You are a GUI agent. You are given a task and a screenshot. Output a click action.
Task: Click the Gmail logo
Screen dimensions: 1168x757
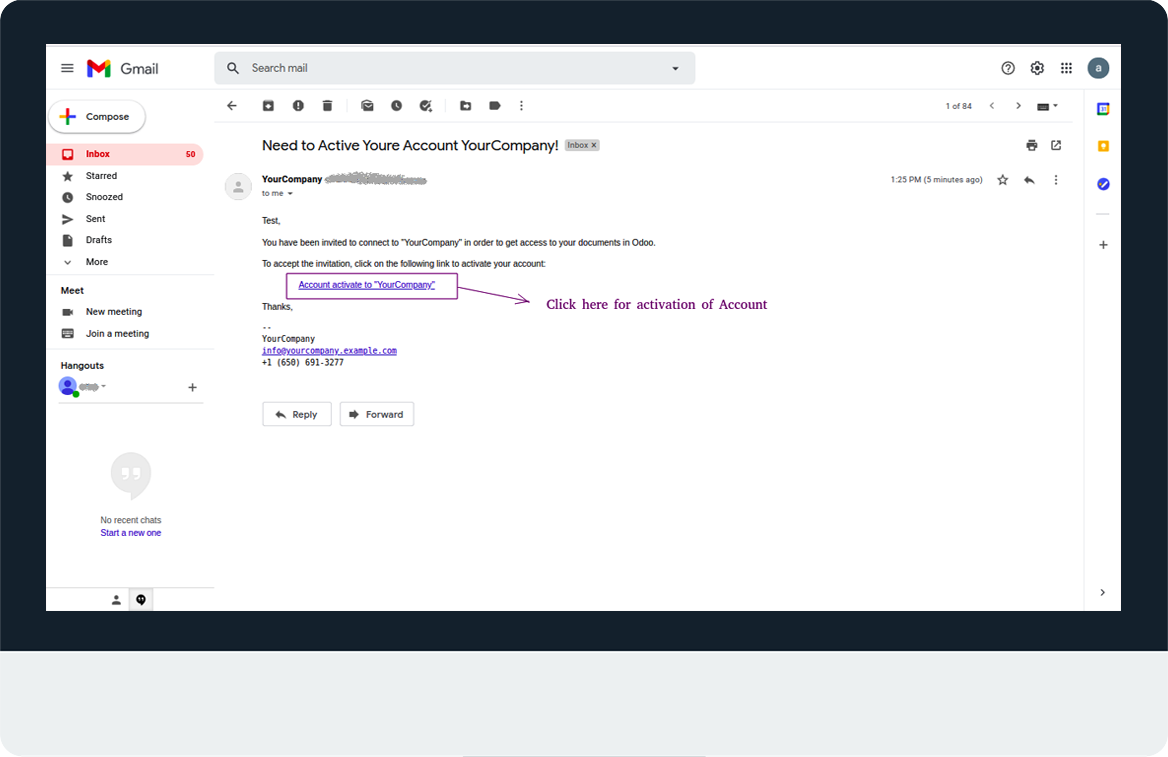(x=123, y=69)
